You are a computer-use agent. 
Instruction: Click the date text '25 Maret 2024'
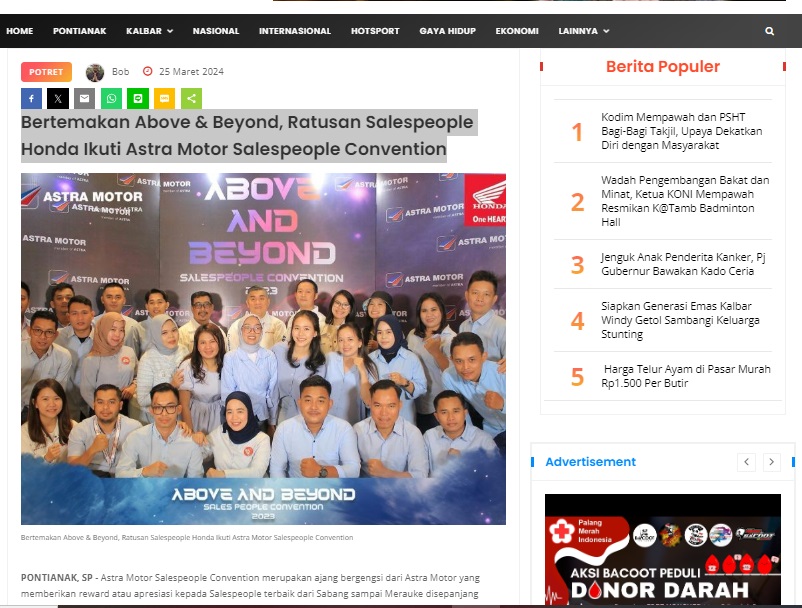click(x=191, y=72)
